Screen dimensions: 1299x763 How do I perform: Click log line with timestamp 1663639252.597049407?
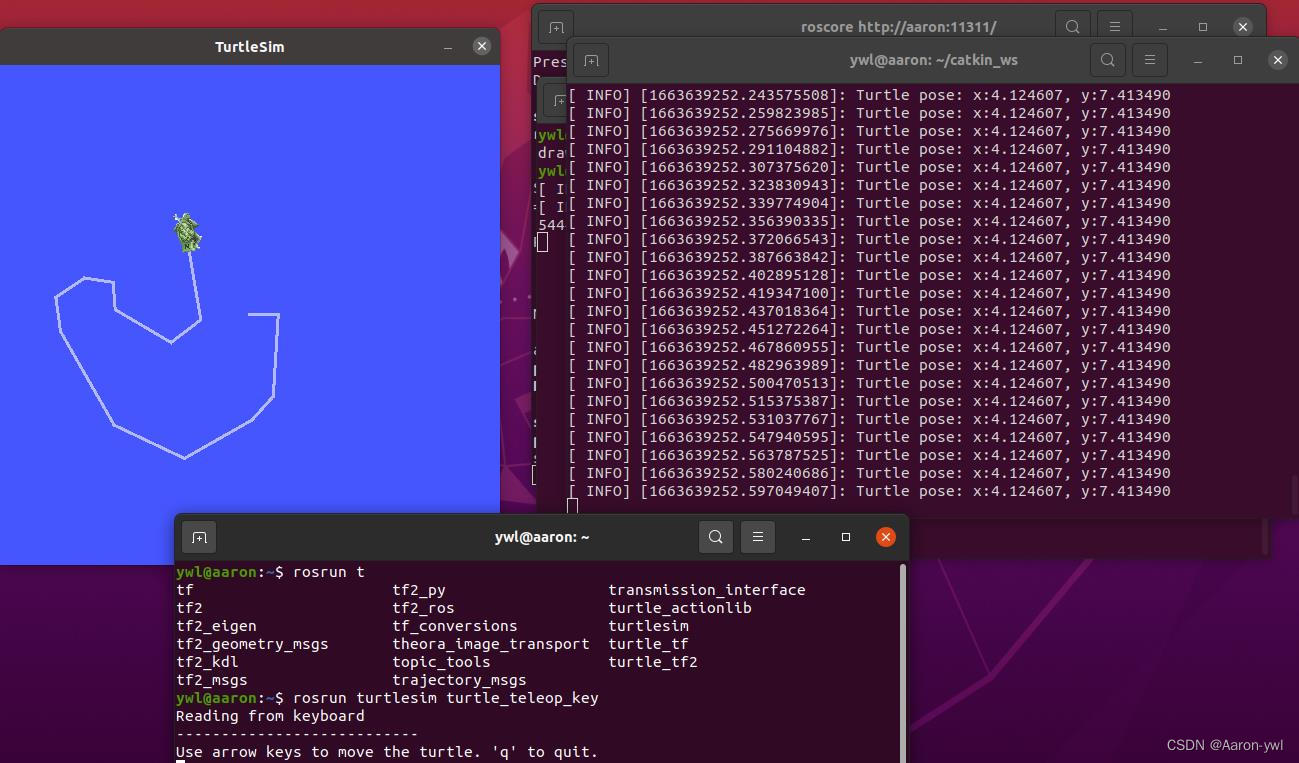(x=869, y=491)
